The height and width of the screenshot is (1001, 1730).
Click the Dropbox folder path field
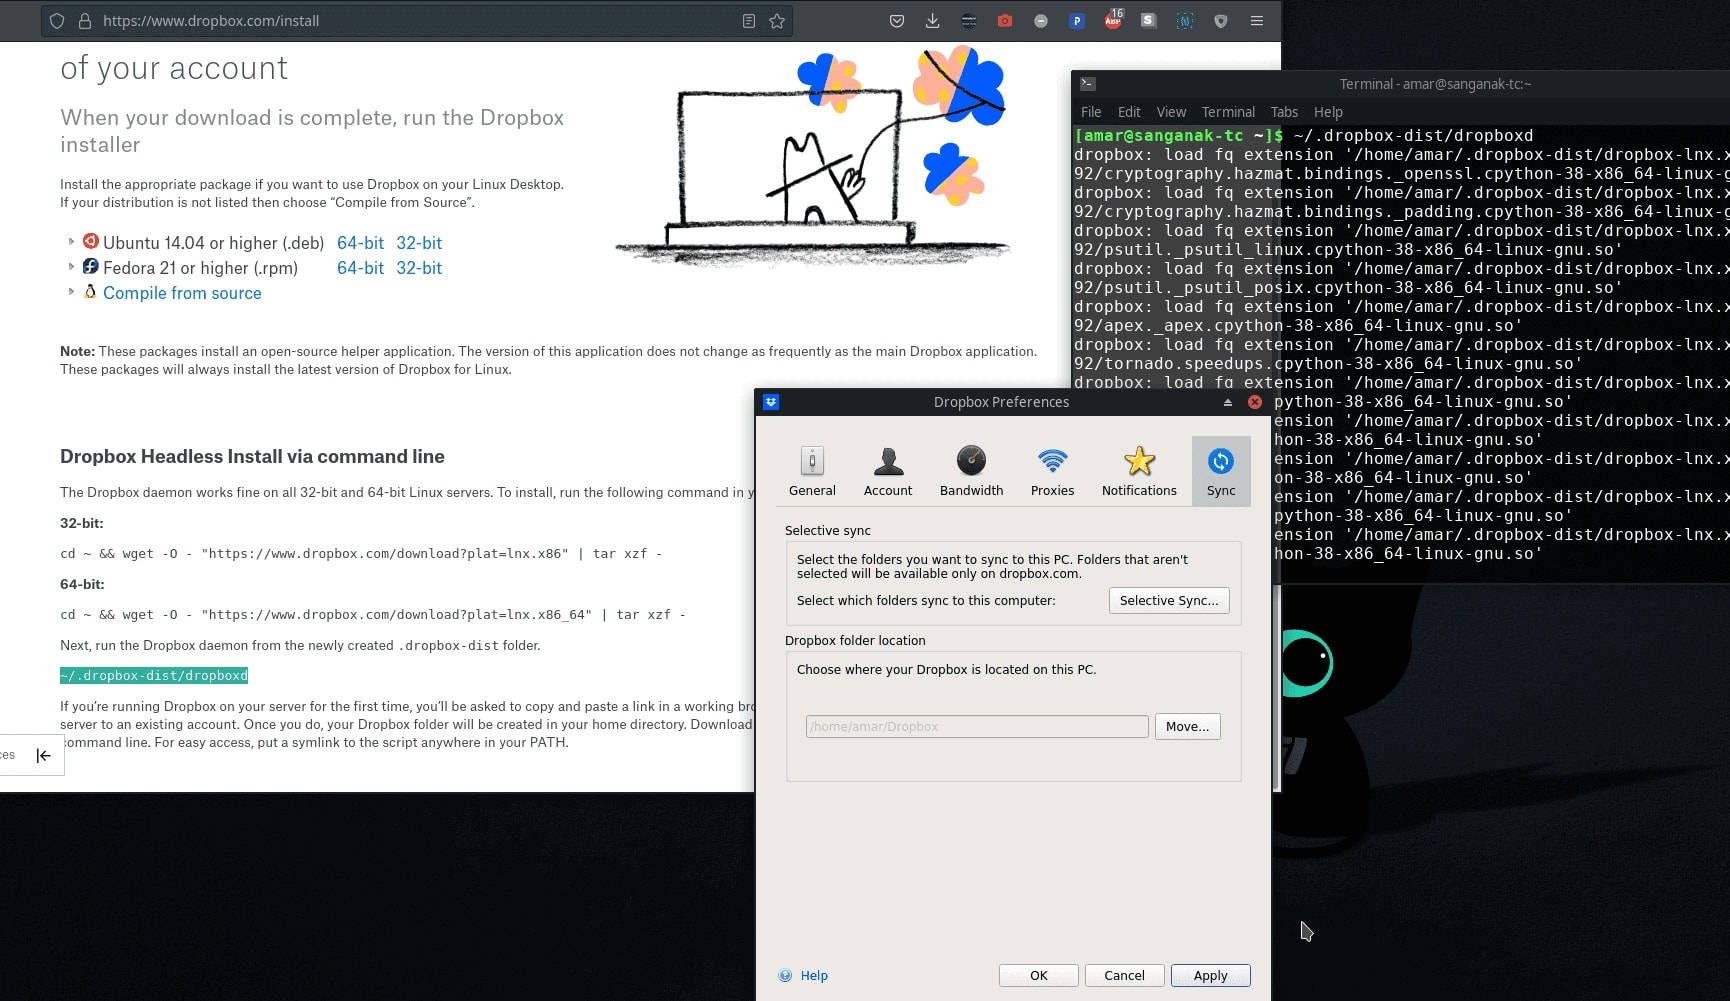(x=977, y=726)
